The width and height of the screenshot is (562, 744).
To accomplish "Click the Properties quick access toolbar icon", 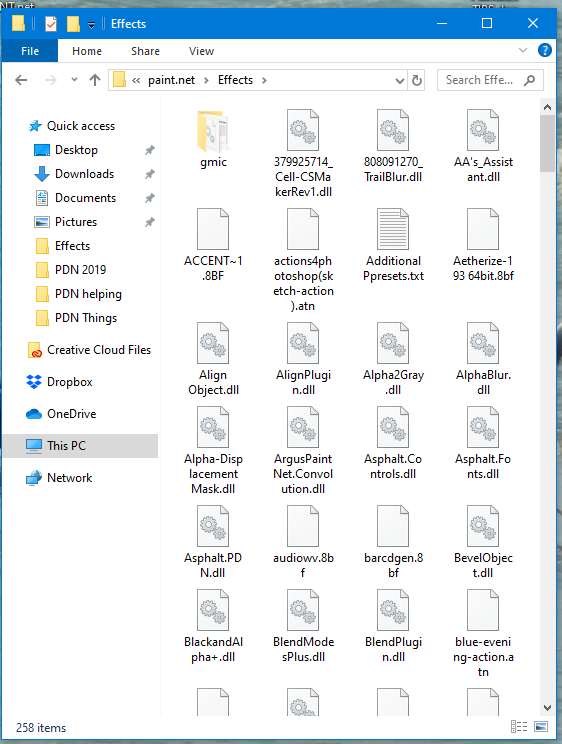I will pos(51,24).
